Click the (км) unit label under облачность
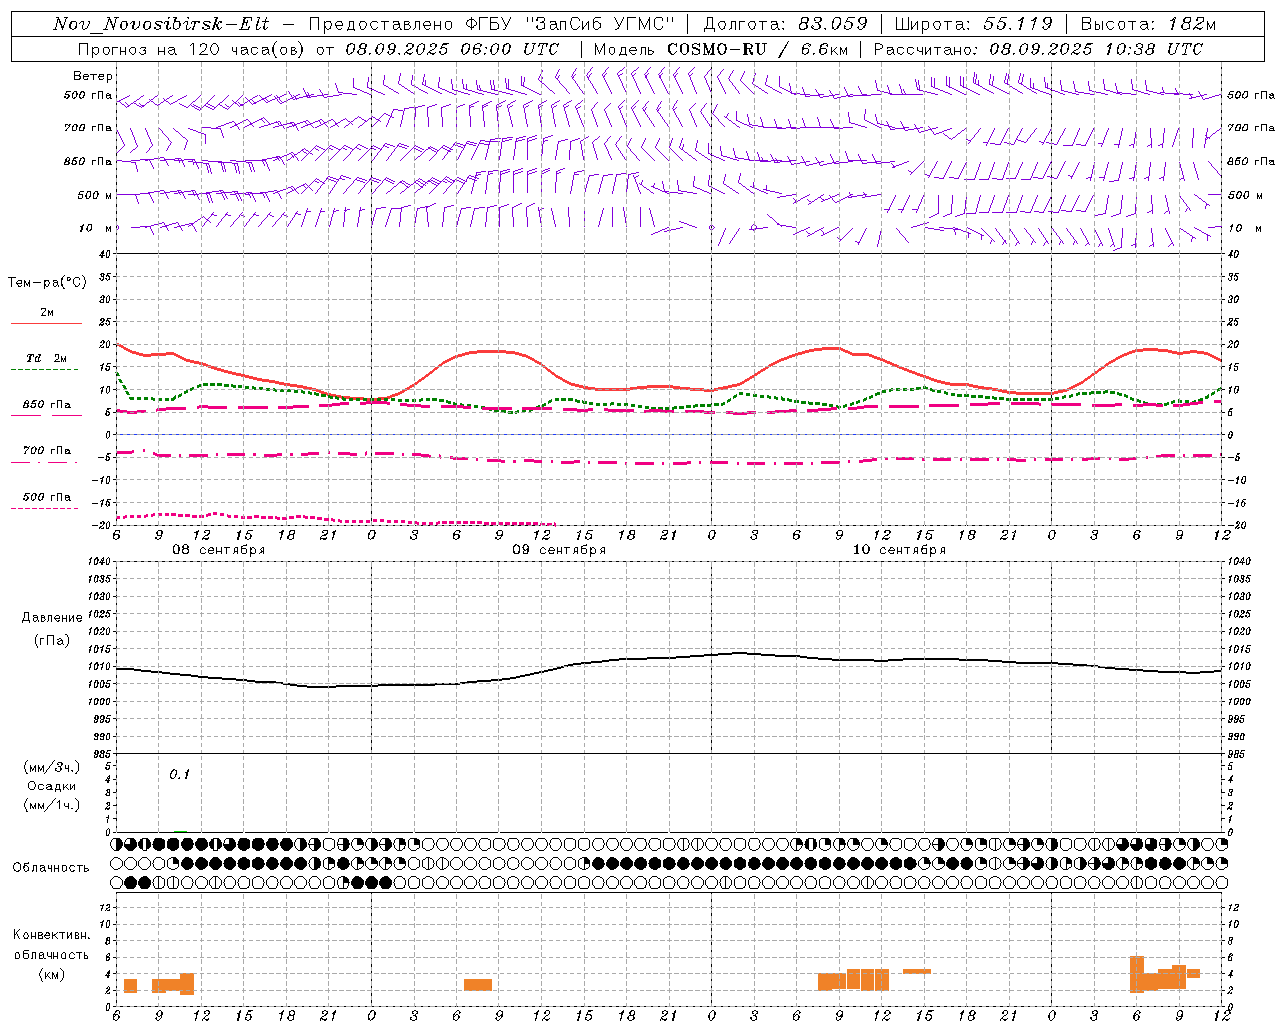This screenshot has height=1024, width=1280. pyautogui.click(x=51, y=974)
